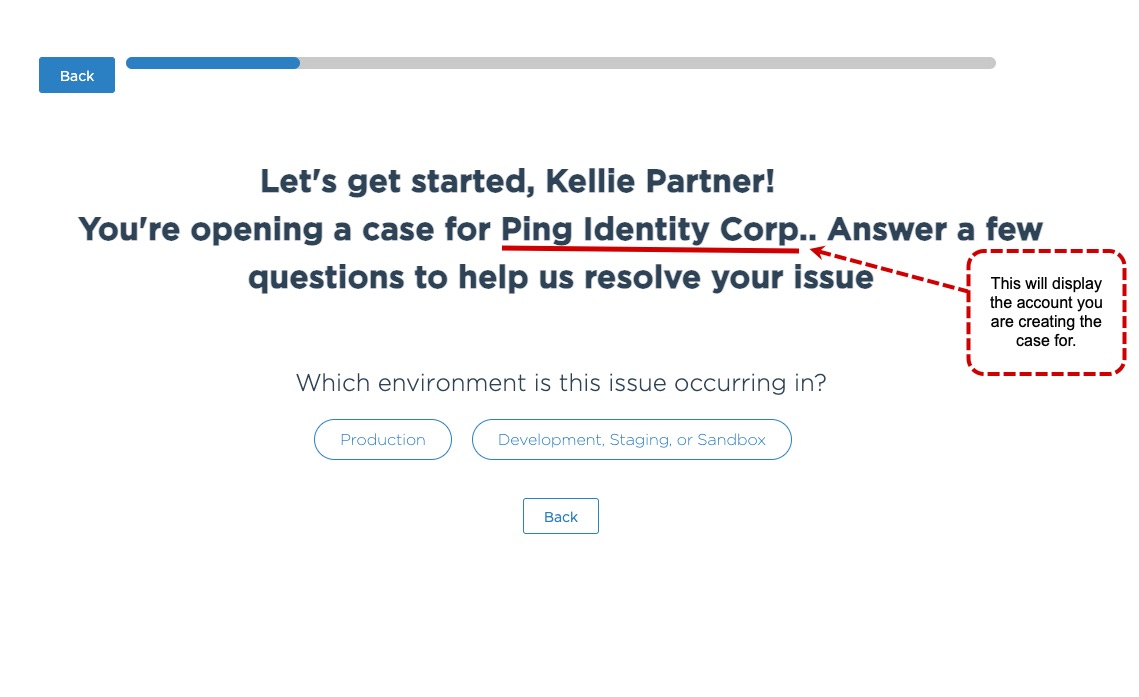Click the gray unfilled section of the progress bar
Viewport: 1139px width, 697px height.
[650, 62]
